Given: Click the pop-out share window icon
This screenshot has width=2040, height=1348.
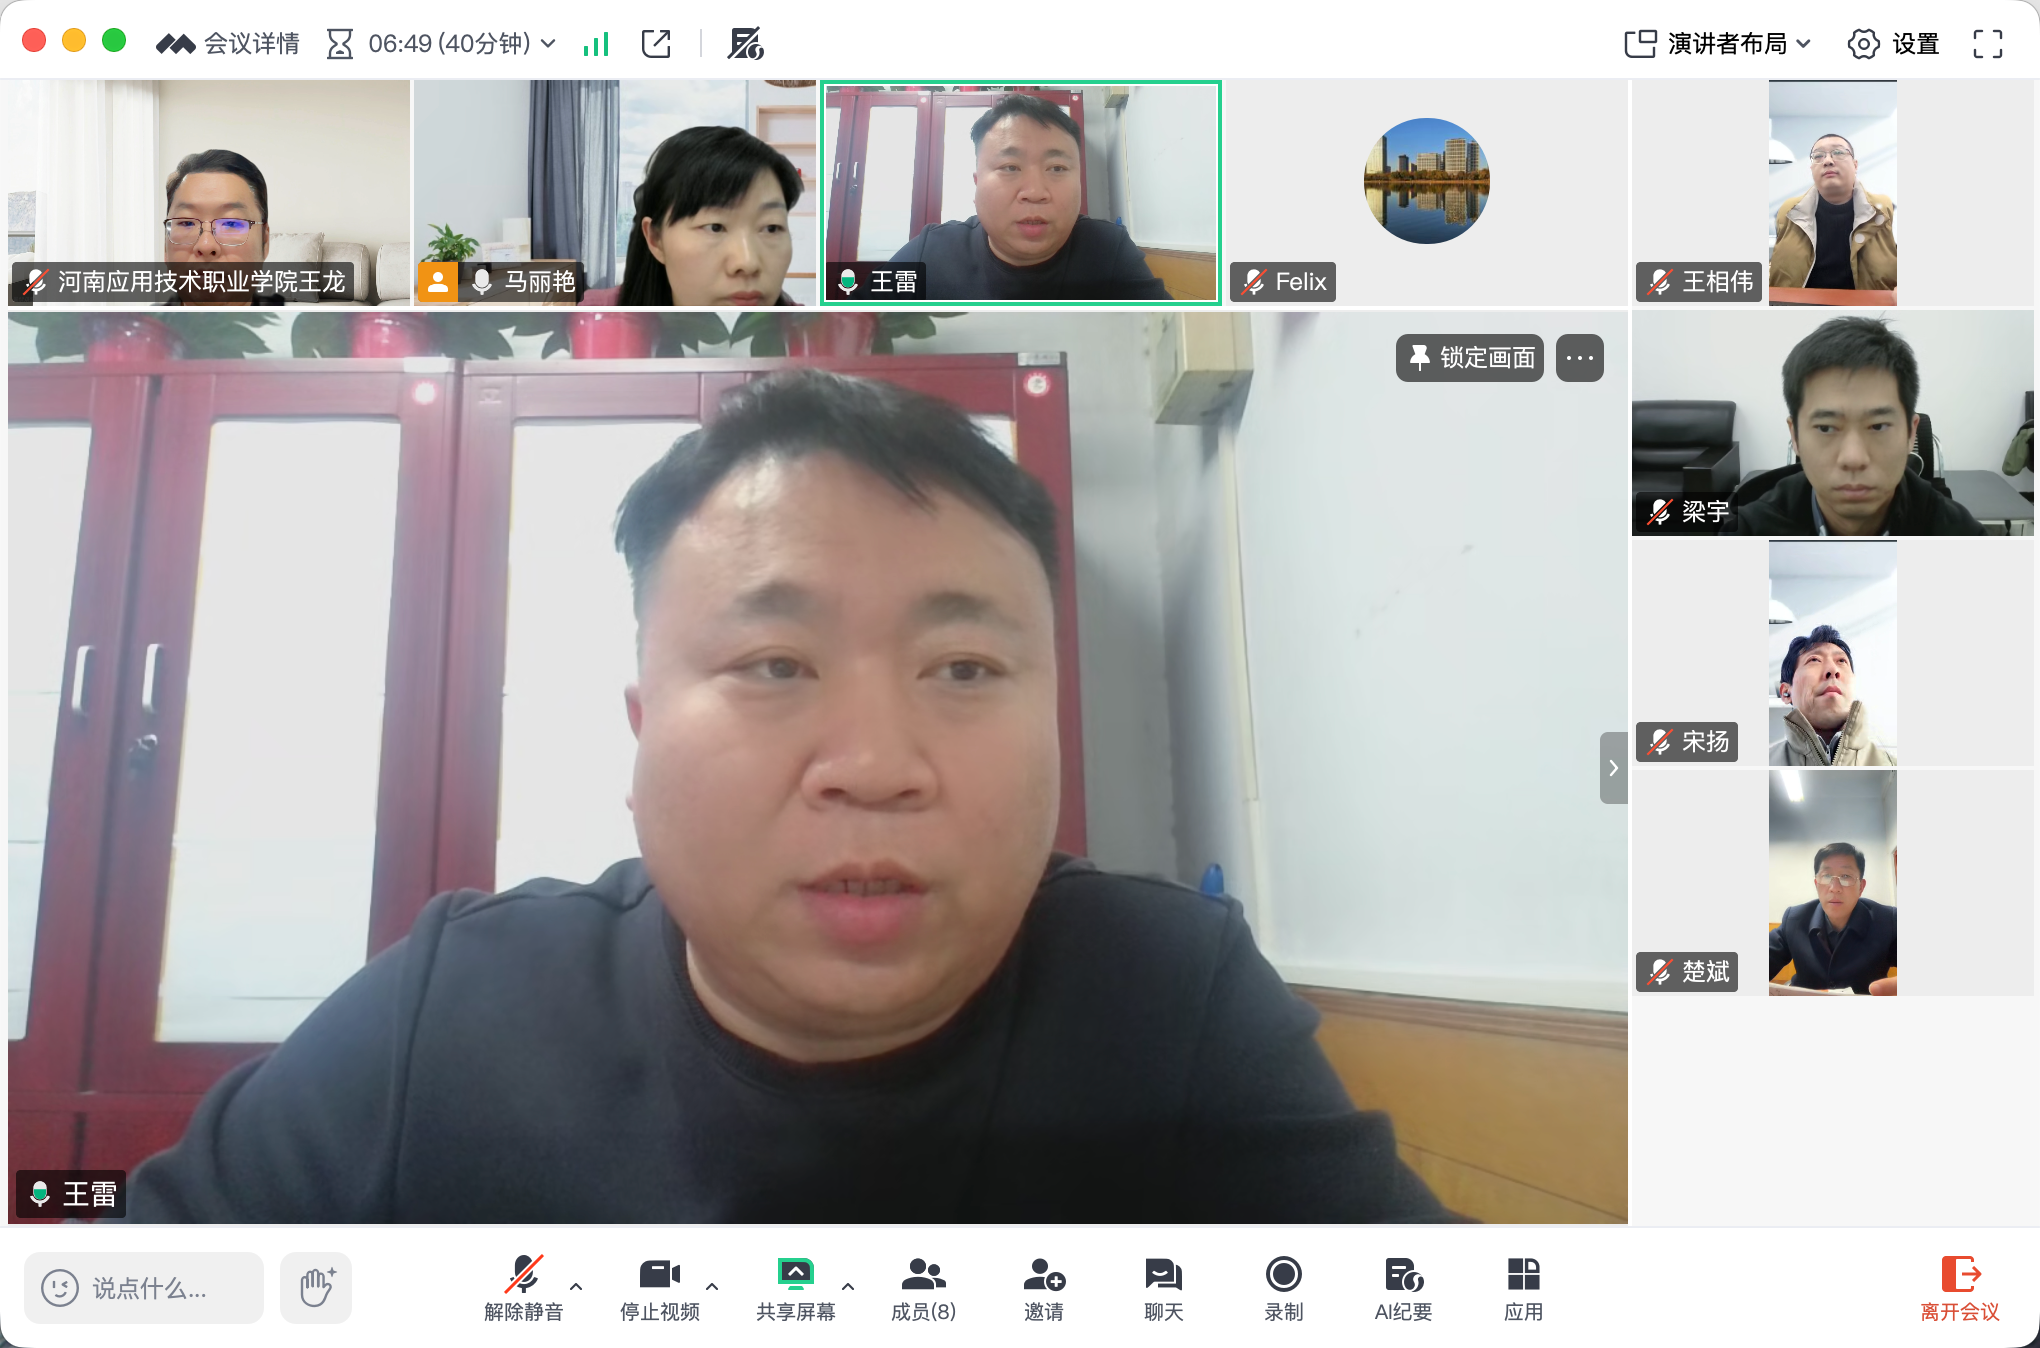Looking at the screenshot, I should pyautogui.click(x=656, y=44).
